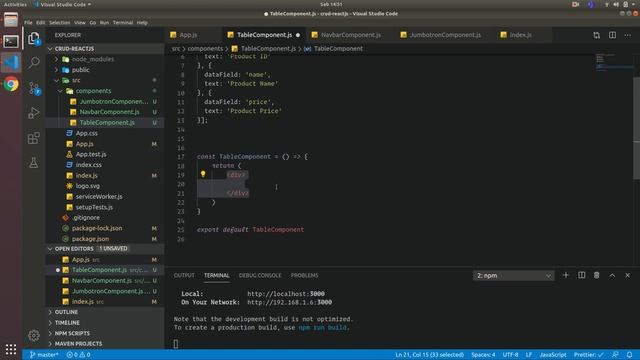The width and height of the screenshot is (640, 360).
Task: Open the notifications bell in status bar
Action: 629,355
